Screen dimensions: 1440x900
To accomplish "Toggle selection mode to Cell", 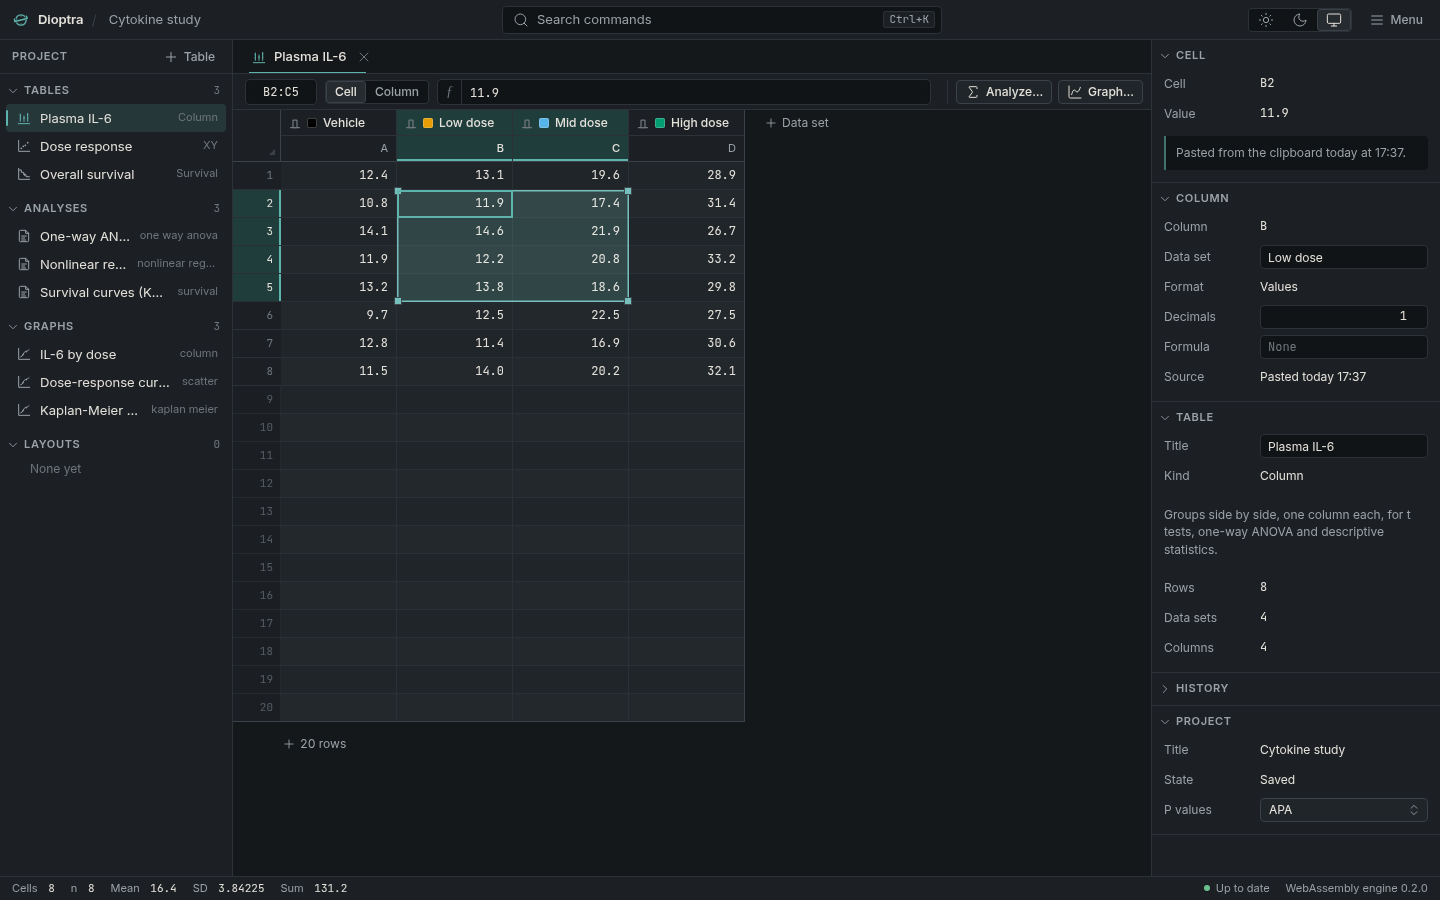I will (346, 92).
